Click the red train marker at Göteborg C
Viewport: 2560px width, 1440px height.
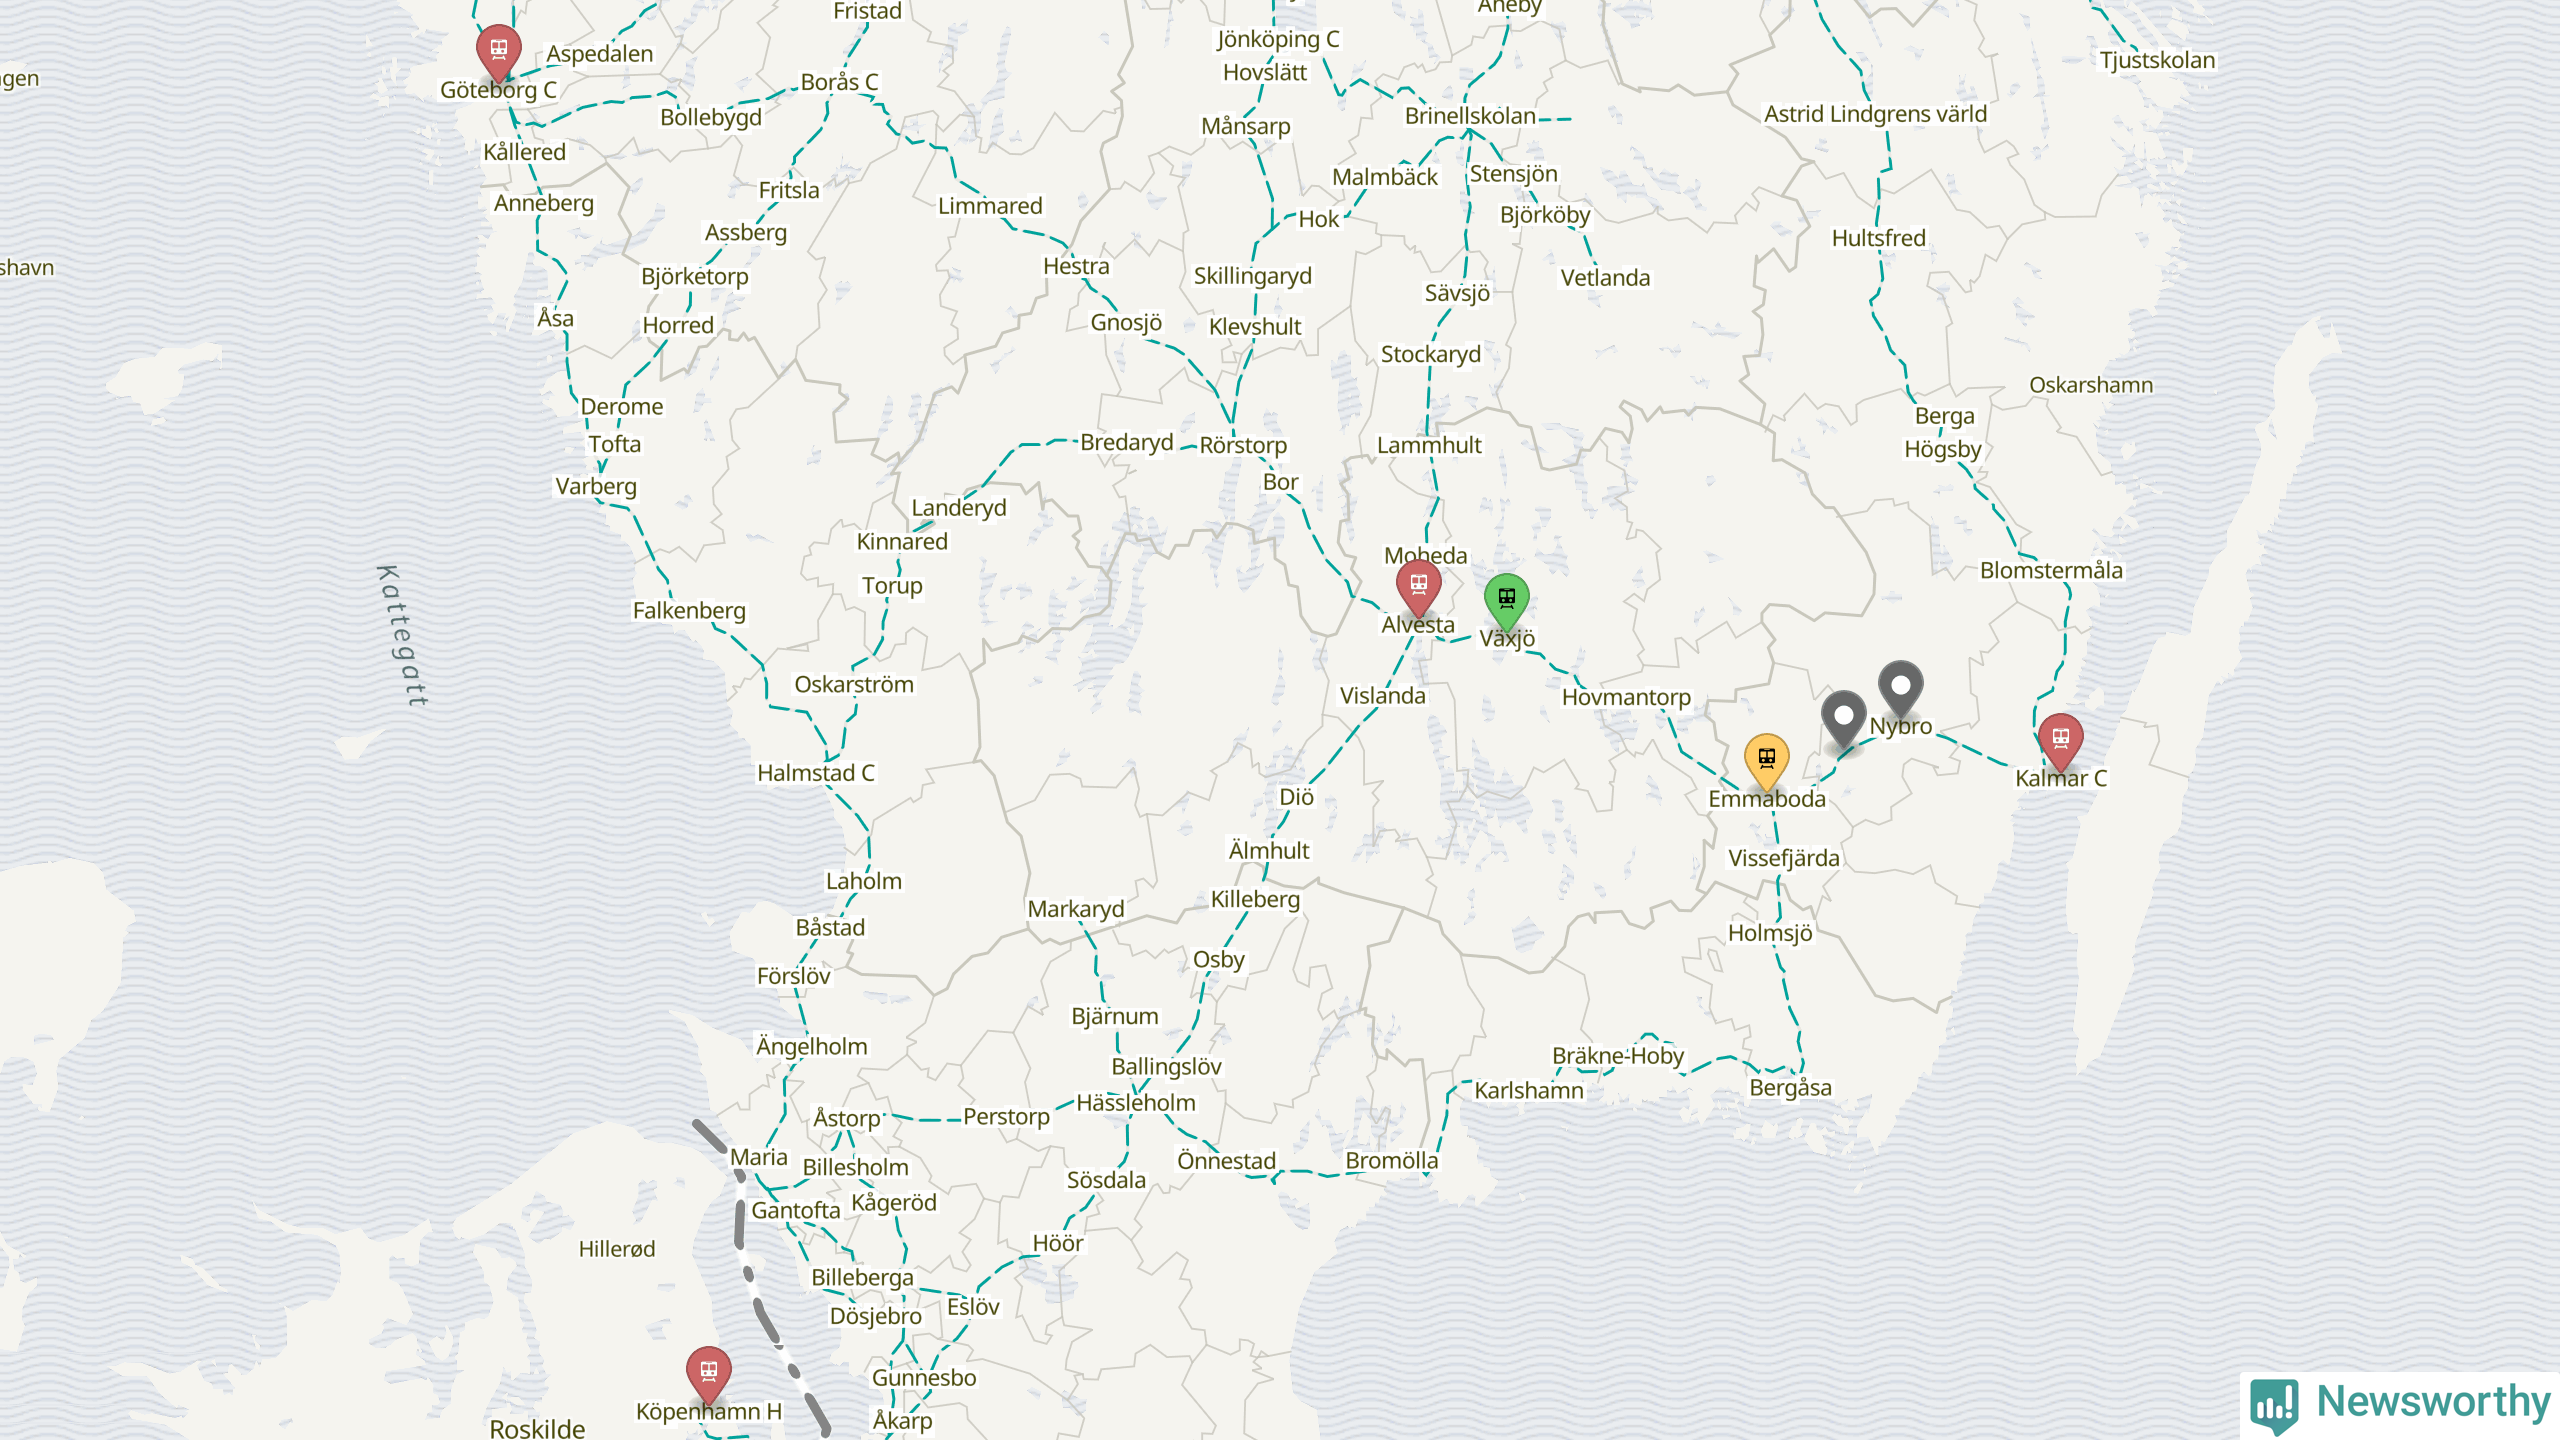498,51
